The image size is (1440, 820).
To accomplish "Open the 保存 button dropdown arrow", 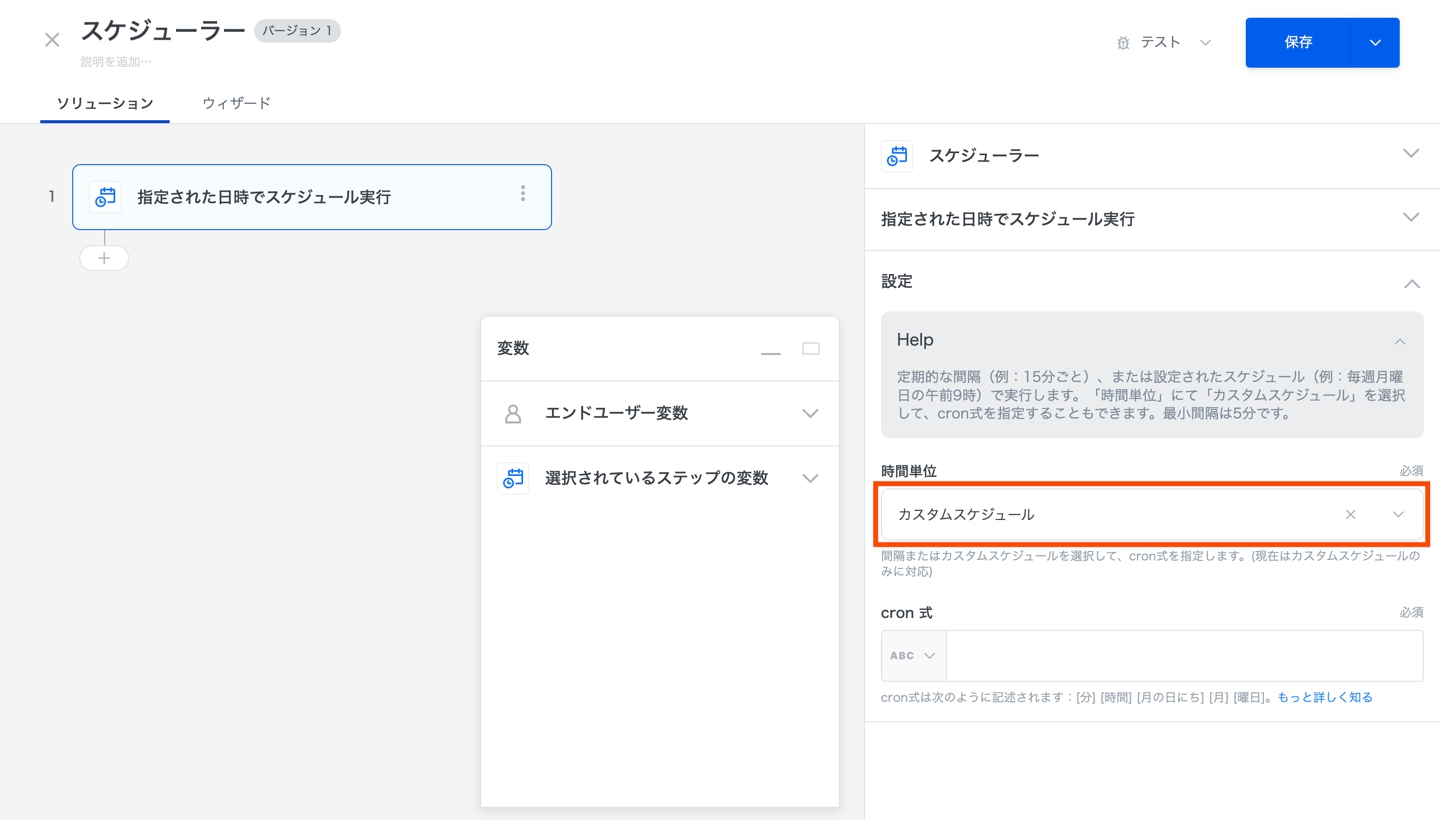I will coord(1375,43).
